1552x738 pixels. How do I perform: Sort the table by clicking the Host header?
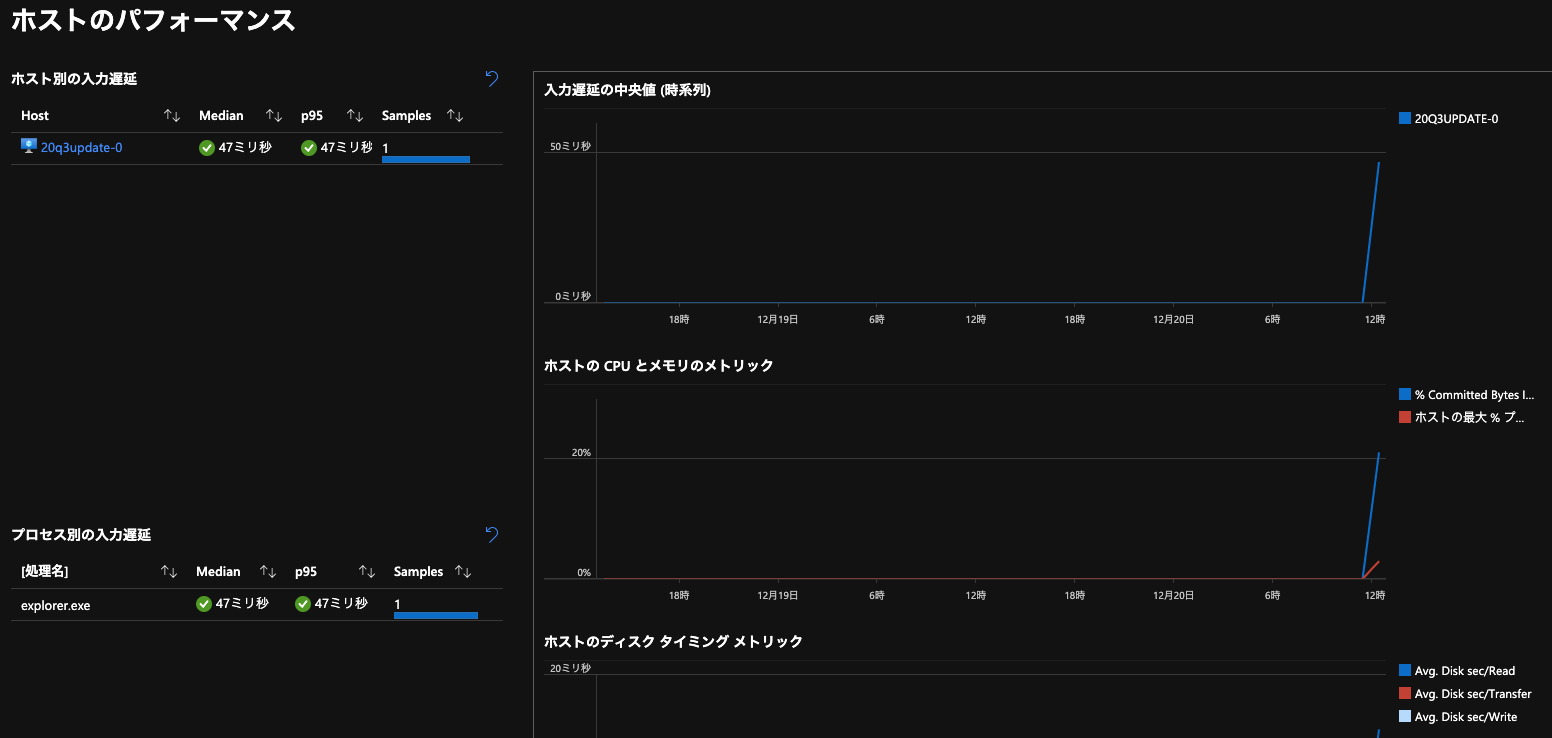[34, 115]
